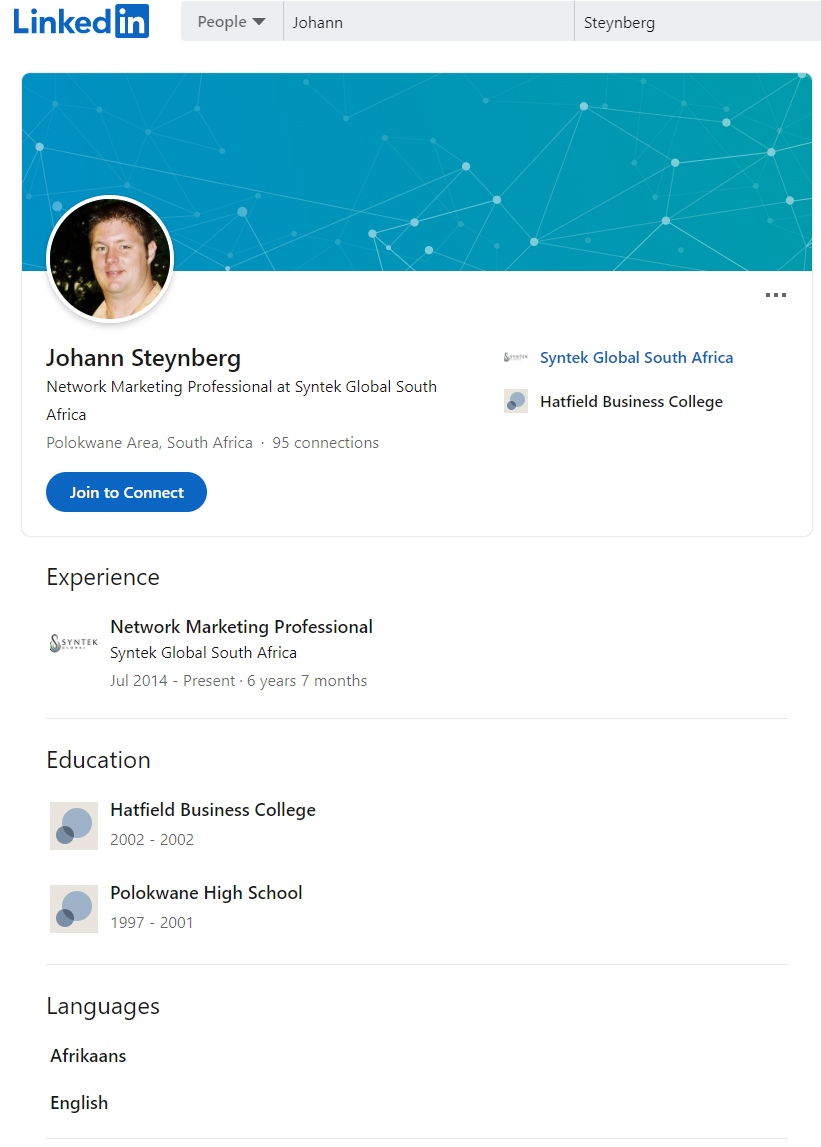Open the Polokwane High School entry
Screen dimensions: 821x1147
[x=206, y=893]
